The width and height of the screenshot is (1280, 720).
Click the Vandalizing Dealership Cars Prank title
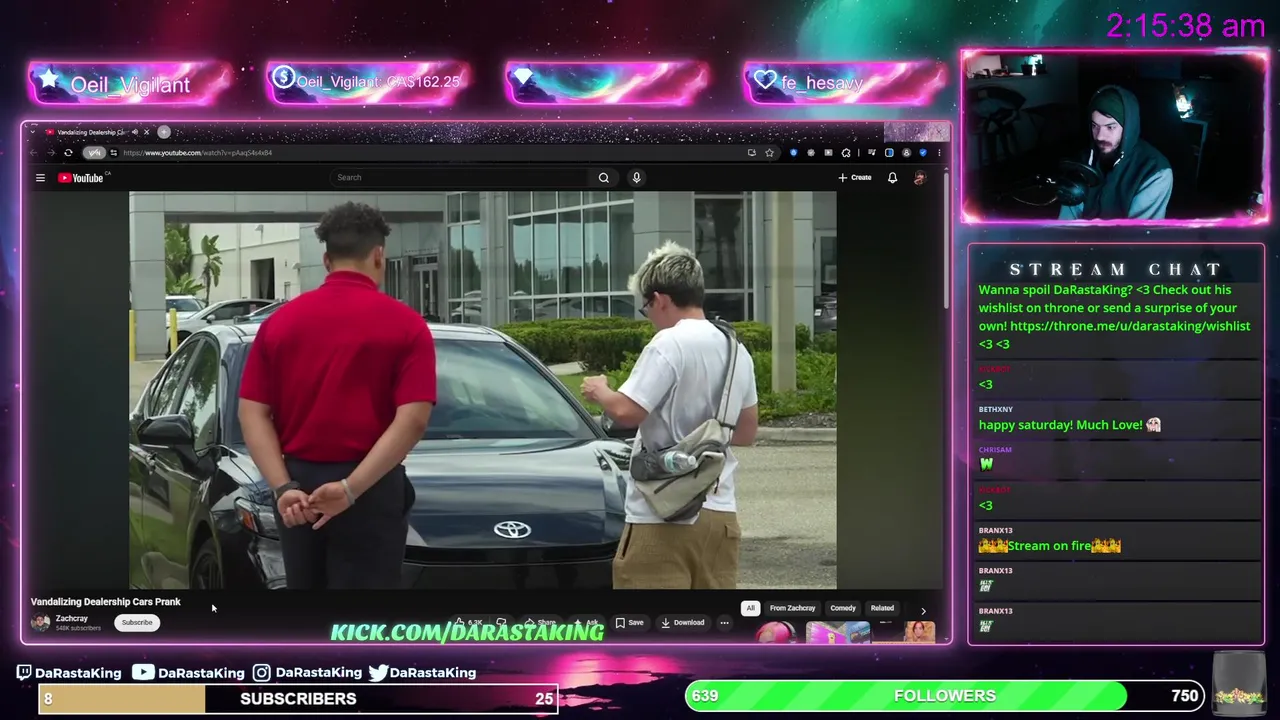click(x=105, y=602)
